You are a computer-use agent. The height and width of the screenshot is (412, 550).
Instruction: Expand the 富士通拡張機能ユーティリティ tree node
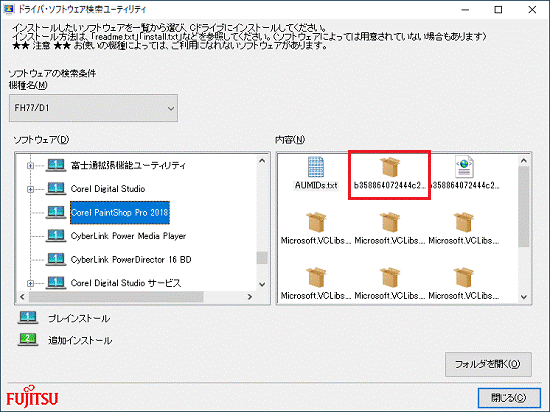pos(31,165)
